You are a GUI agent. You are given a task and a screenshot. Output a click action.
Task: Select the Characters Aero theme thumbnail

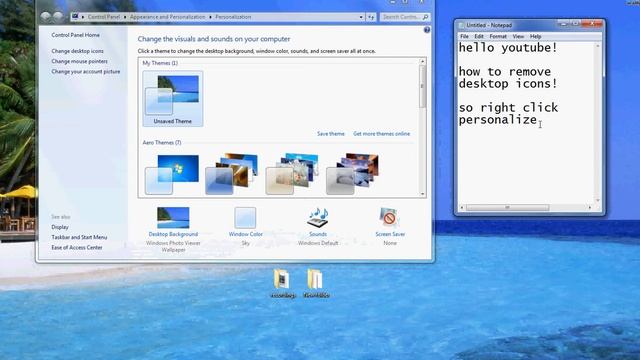(x=292, y=174)
